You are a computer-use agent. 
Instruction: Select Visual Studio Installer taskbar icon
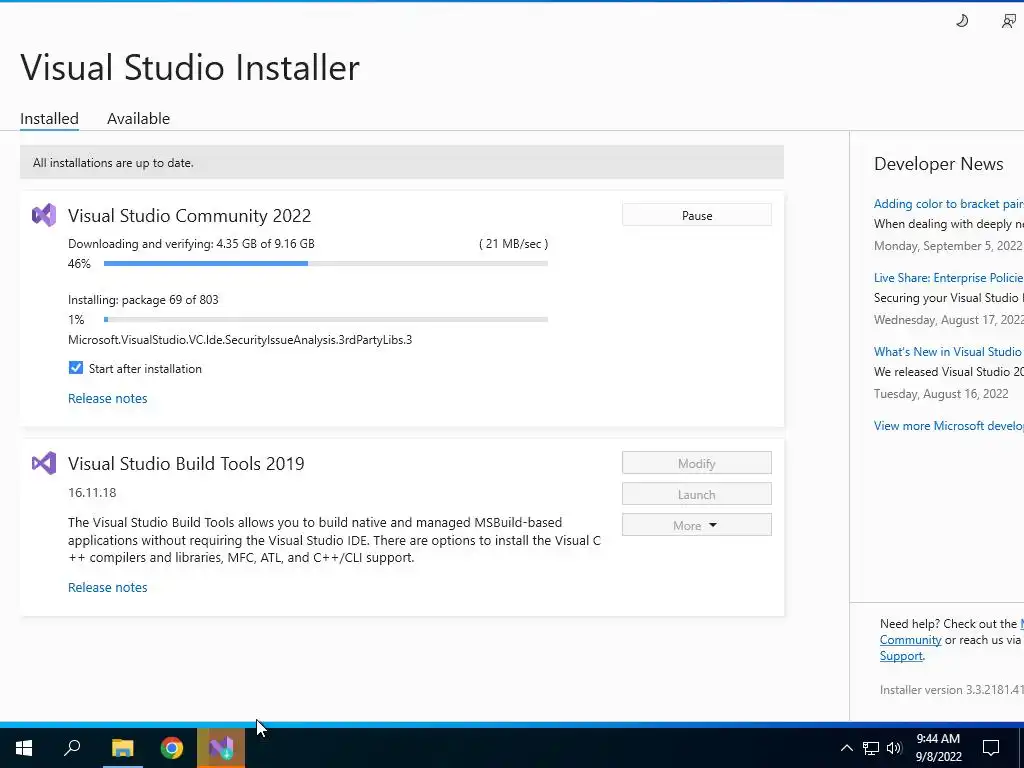click(x=221, y=748)
